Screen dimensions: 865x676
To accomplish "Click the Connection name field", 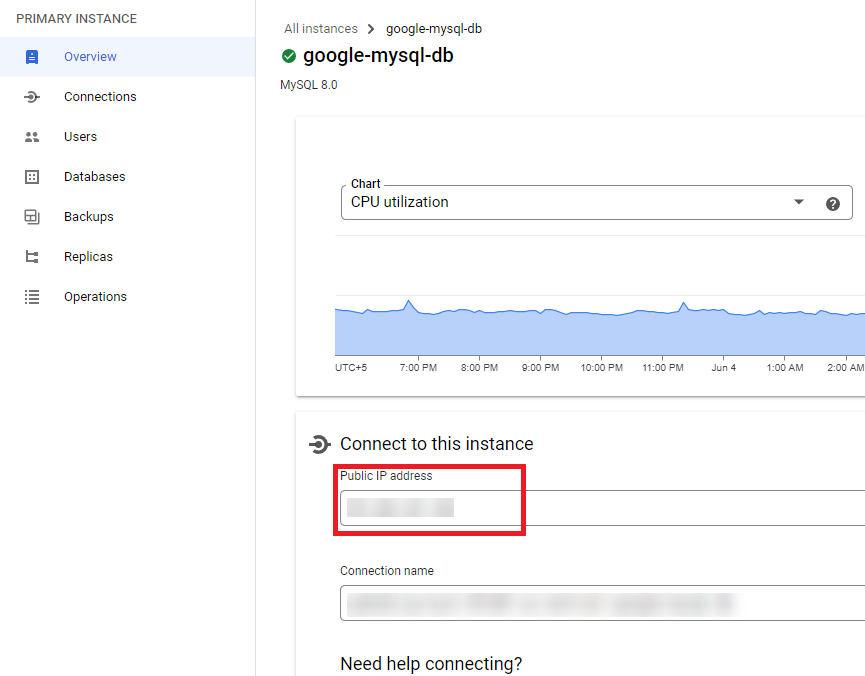I will click(602, 603).
